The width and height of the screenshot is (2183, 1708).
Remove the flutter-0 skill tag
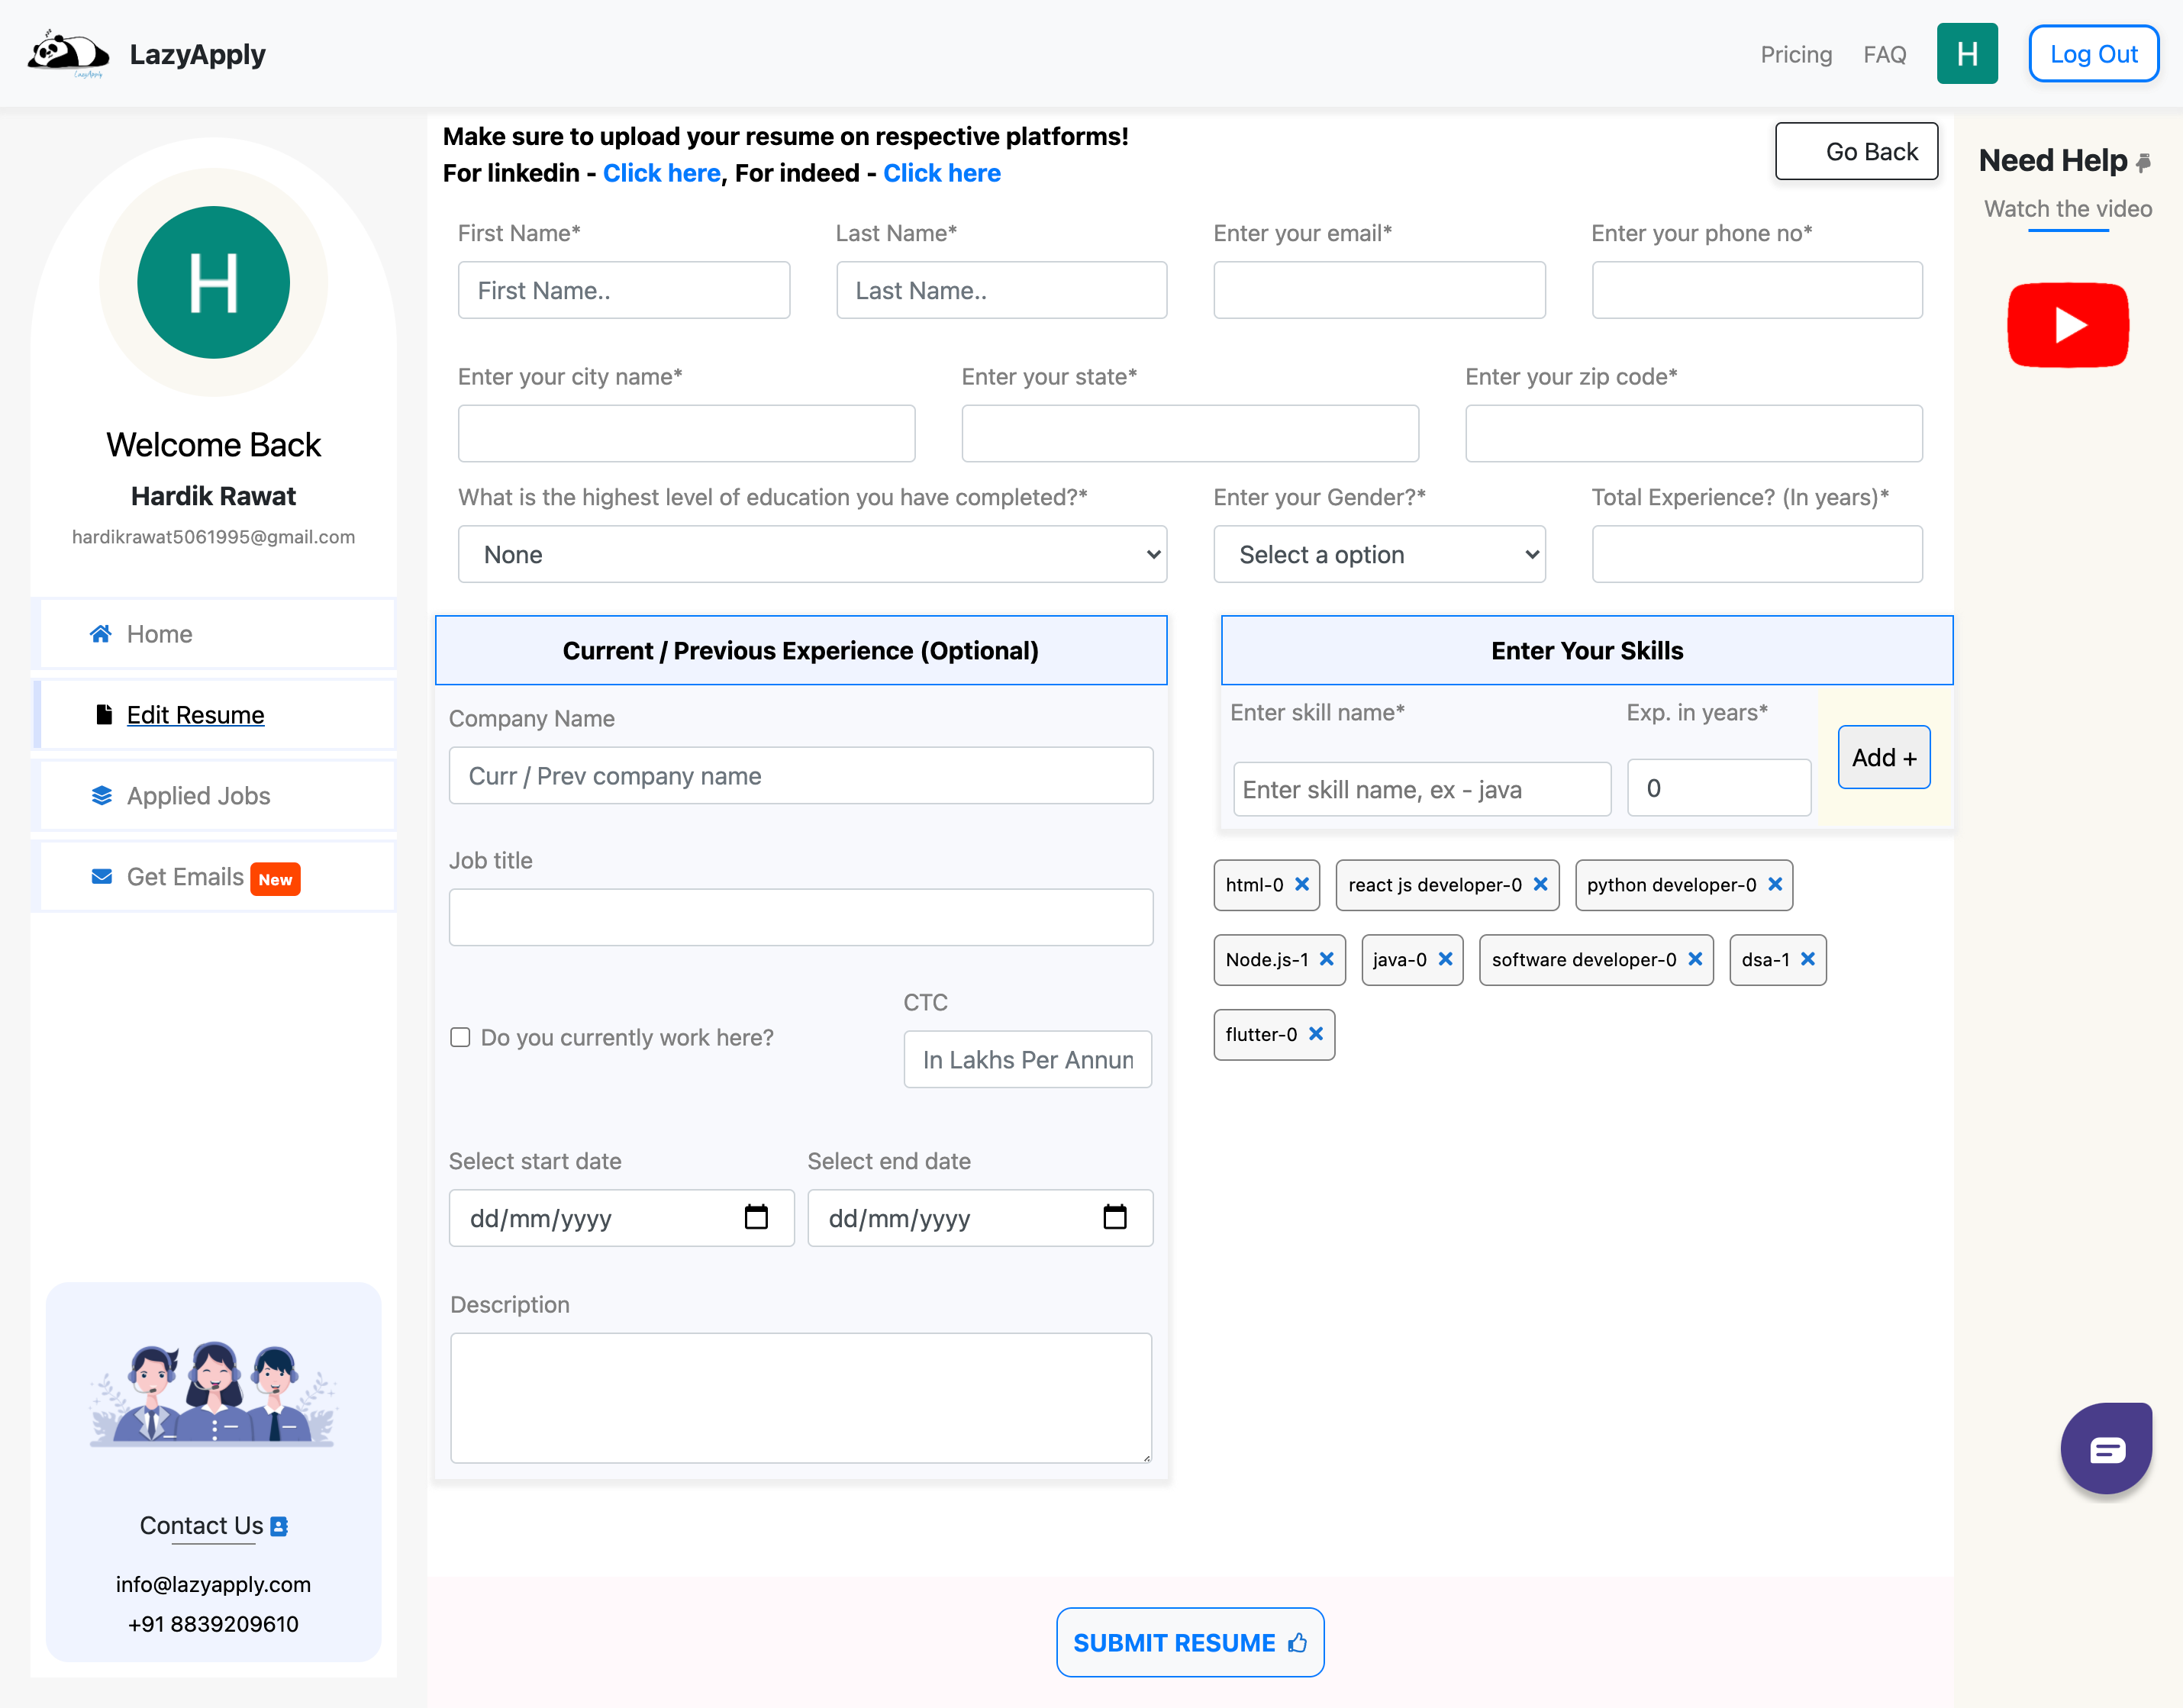point(1316,1034)
